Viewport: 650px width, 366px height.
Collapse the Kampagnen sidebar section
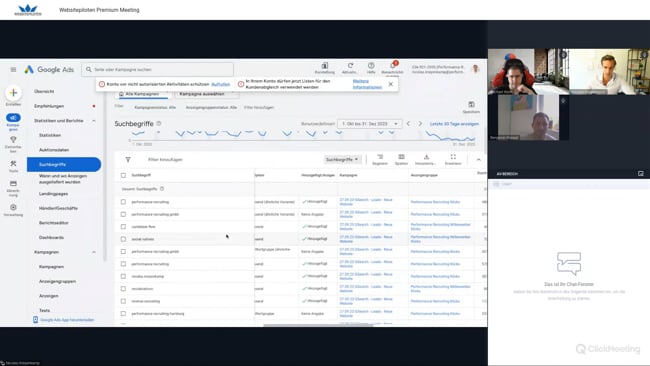(94, 252)
